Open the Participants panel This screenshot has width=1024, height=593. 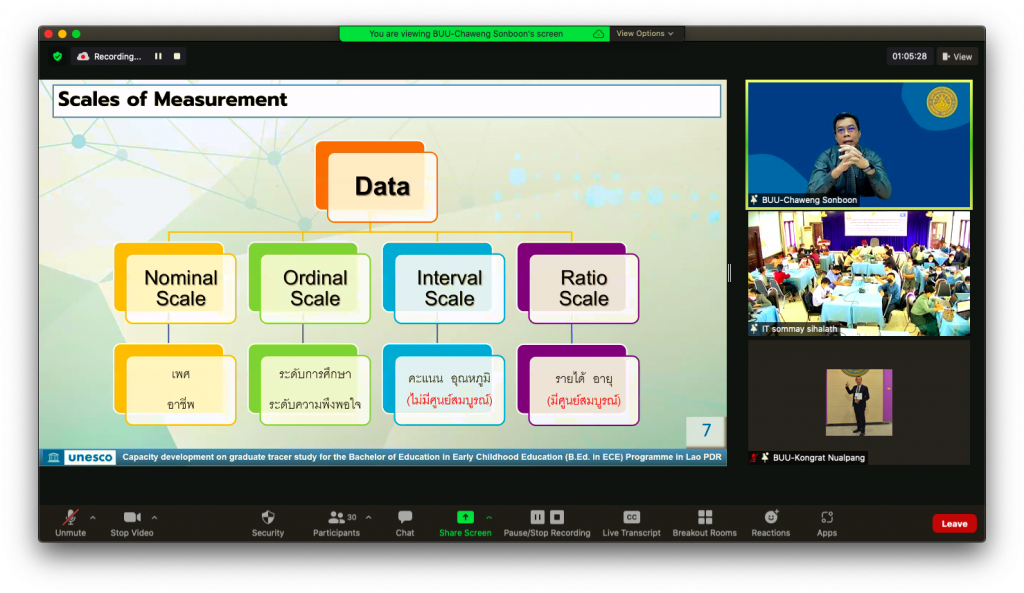pos(336,518)
